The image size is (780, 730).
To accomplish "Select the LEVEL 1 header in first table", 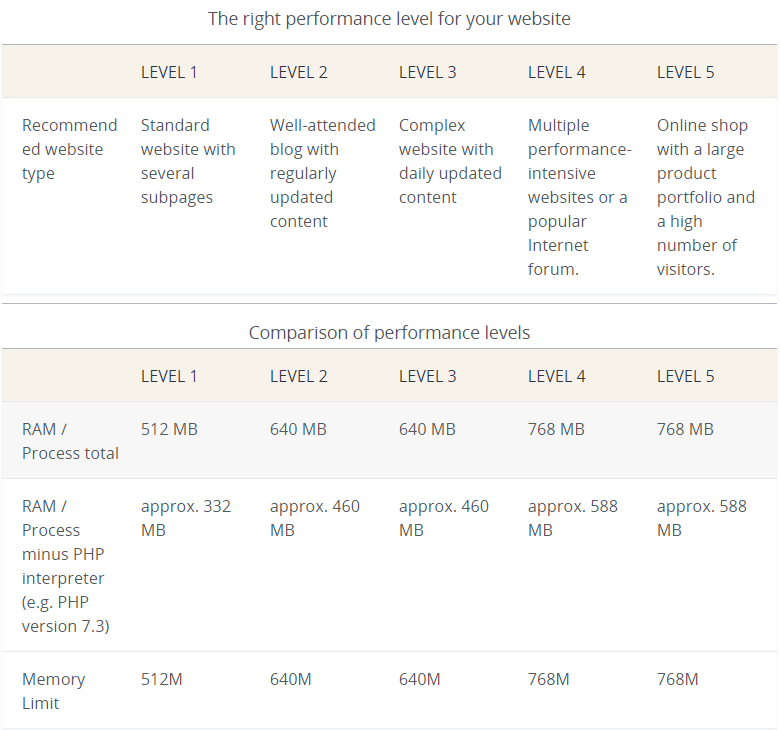I will tap(169, 73).
